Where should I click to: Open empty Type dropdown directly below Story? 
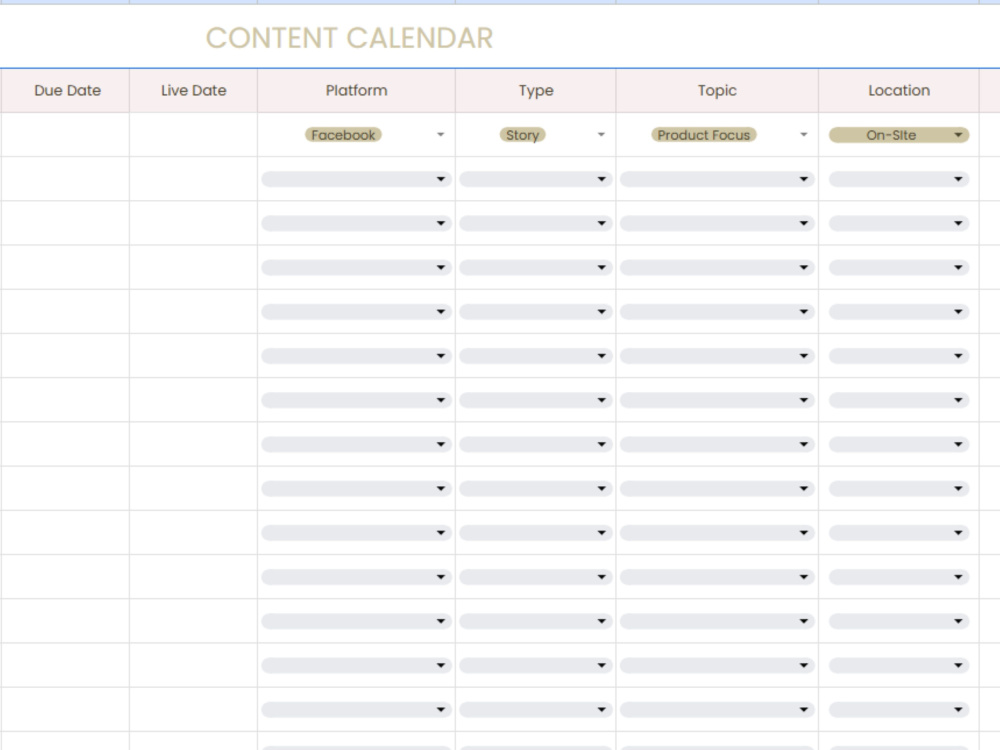click(x=536, y=179)
